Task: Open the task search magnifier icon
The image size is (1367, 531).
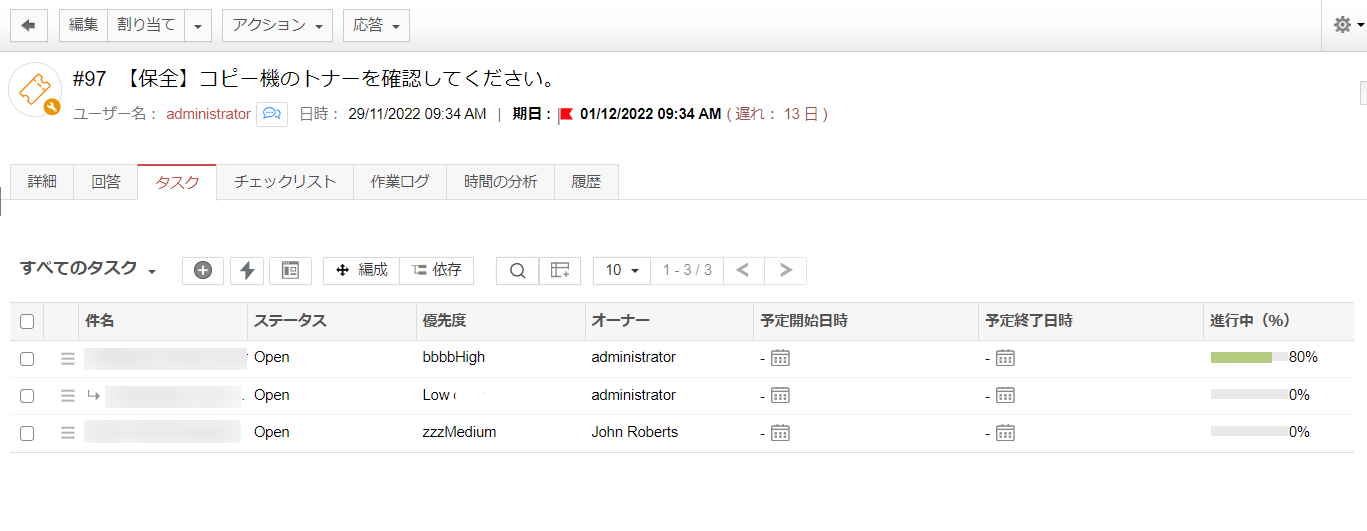Action: [x=517, y=270]
